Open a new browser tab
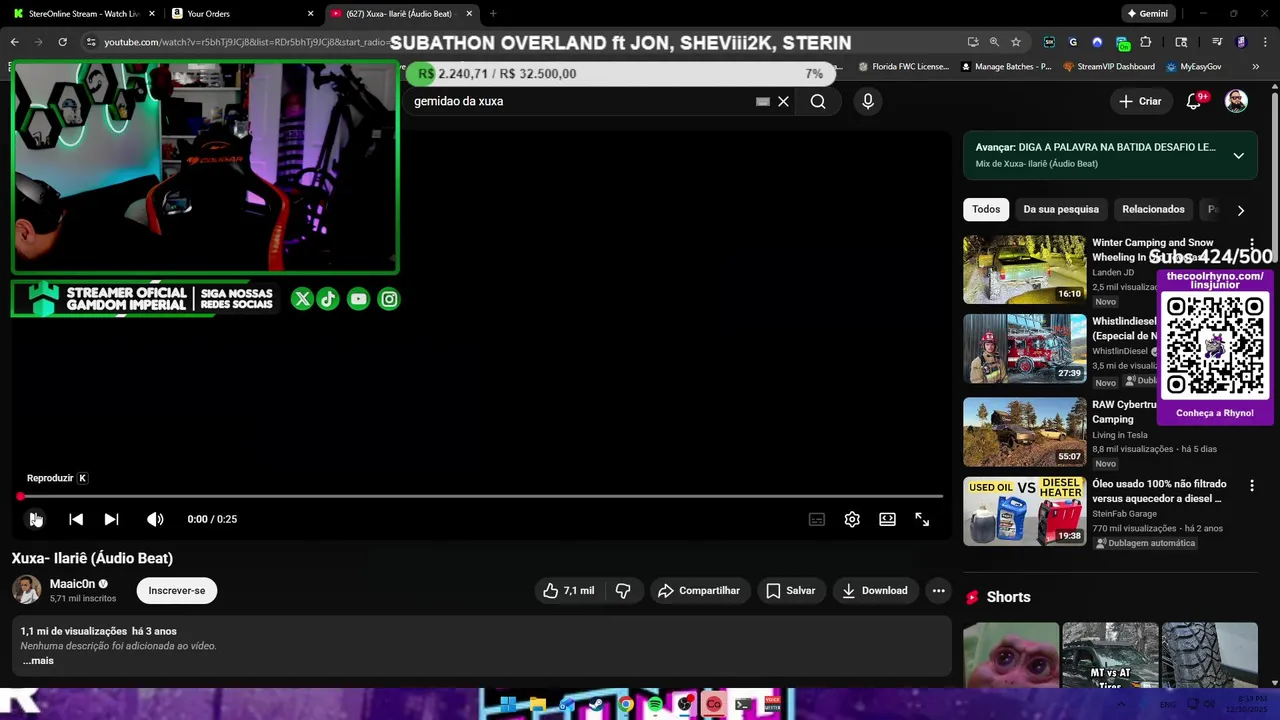 point(493,14)
